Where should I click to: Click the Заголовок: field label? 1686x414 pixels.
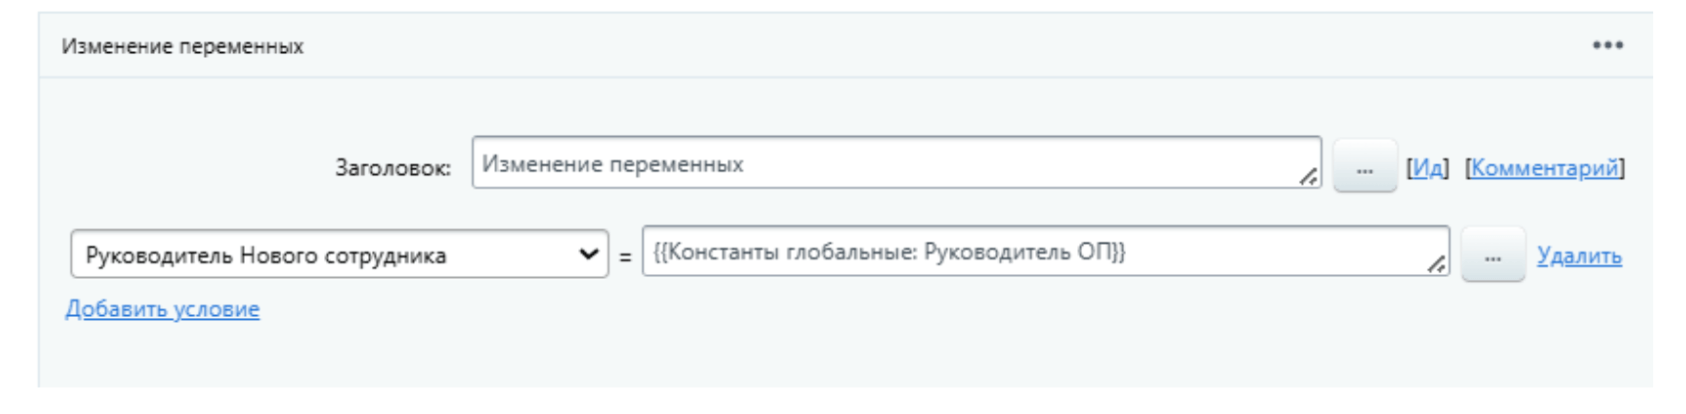[392, 168]
